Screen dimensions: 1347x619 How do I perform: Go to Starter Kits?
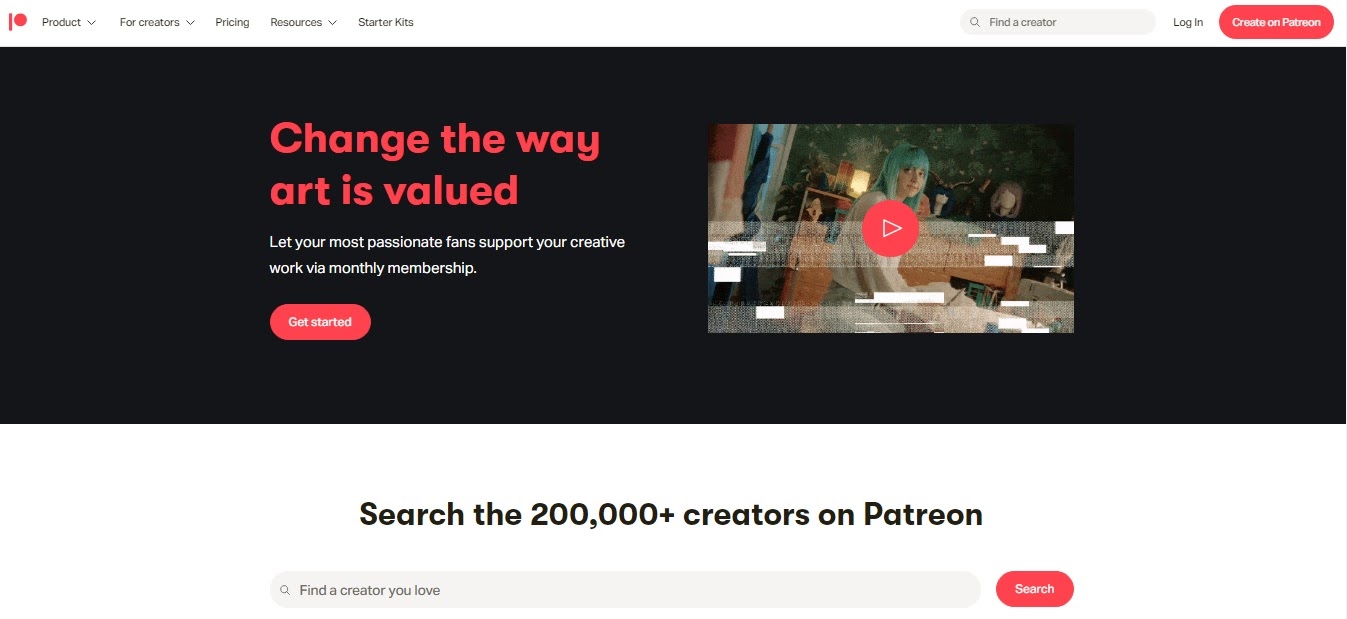click(x=386, y=22)
